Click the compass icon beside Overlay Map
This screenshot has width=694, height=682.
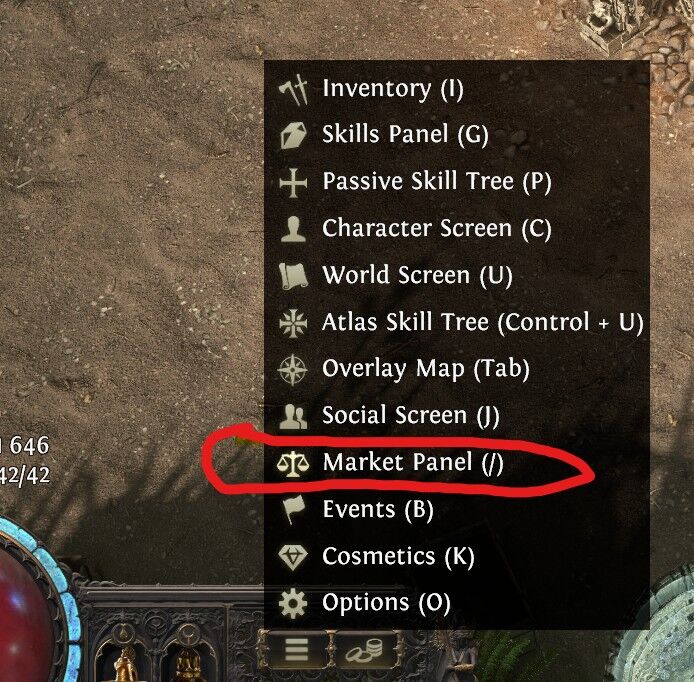click(293, 370)
